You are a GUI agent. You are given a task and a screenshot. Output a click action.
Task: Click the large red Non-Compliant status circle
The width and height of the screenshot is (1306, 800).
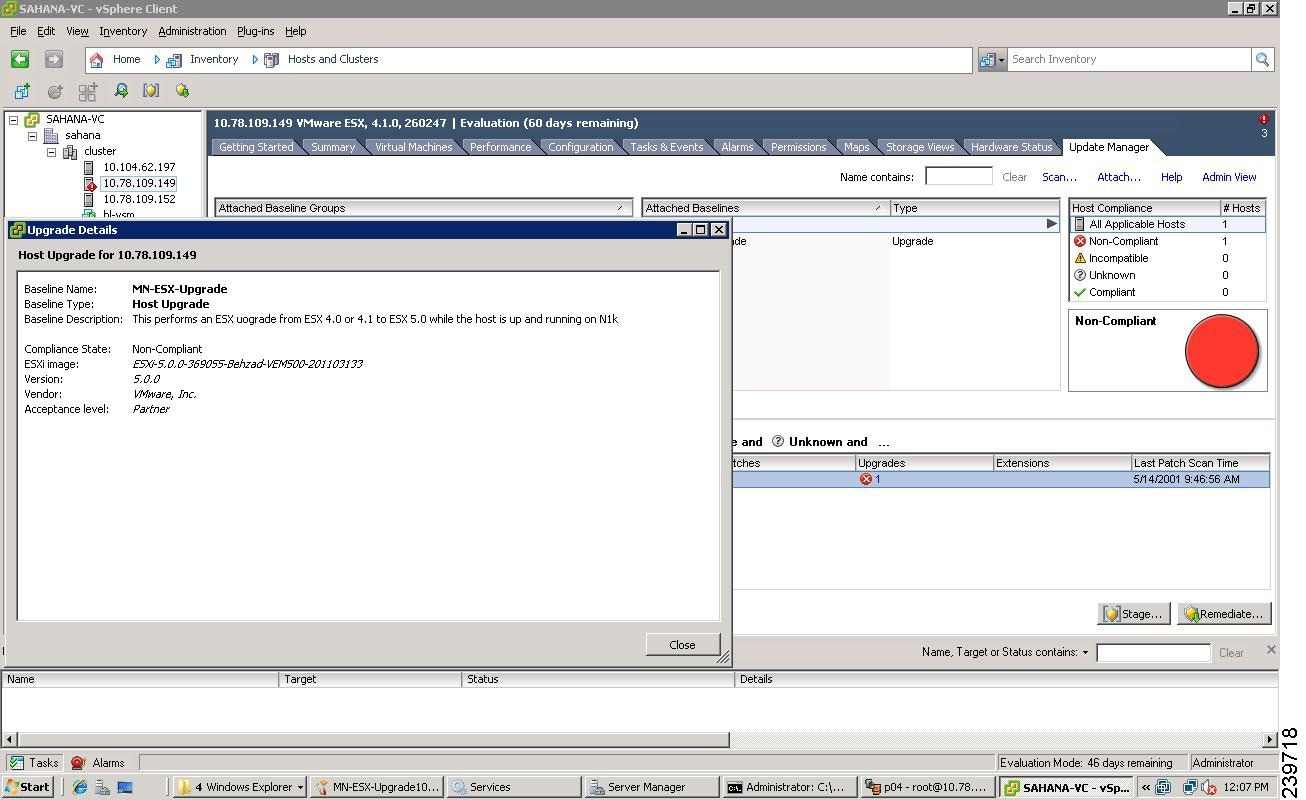pos(1221,351)
